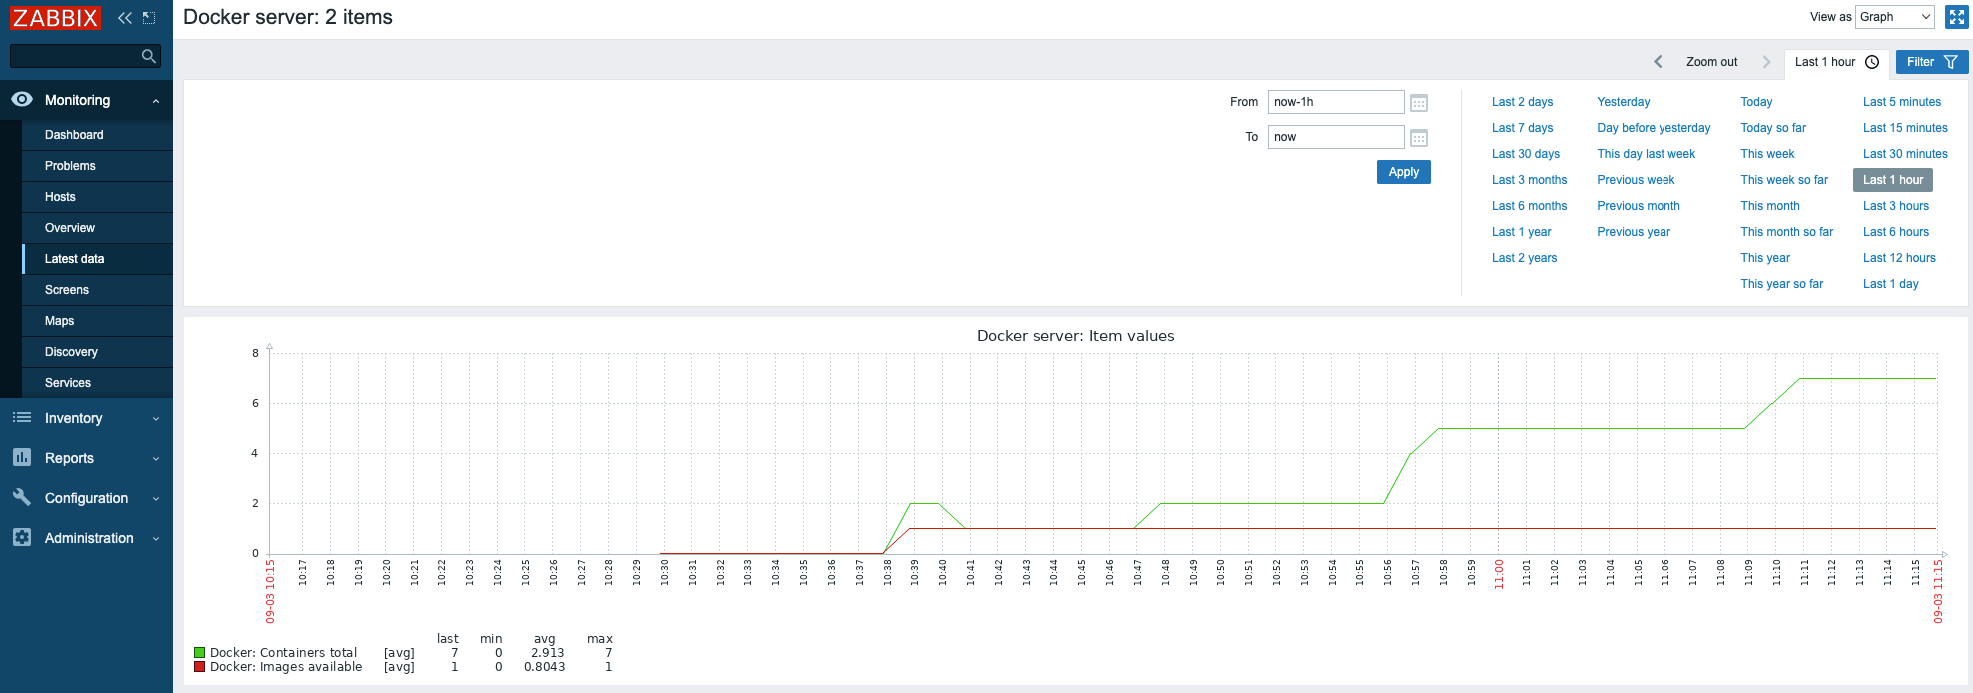The image size is (1973, 693).
Task: Click the hide sidebar icon
Action: (149, 17)
